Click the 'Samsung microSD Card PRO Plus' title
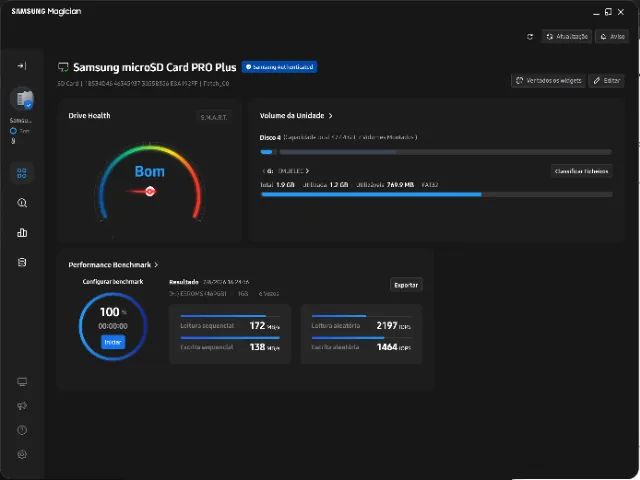This screenshot has width=640, height=480. pos(155,67)
